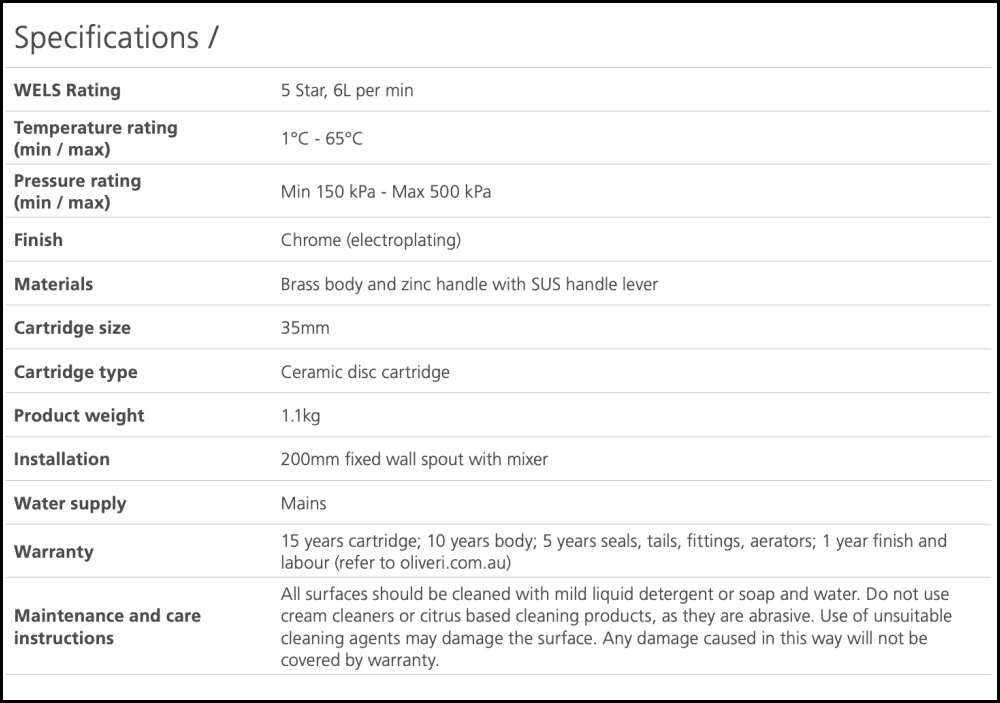This screenshot has width=1000, height=703.
Task: Click the Ceramic disc cartridge value
Action: click(365, 372)
